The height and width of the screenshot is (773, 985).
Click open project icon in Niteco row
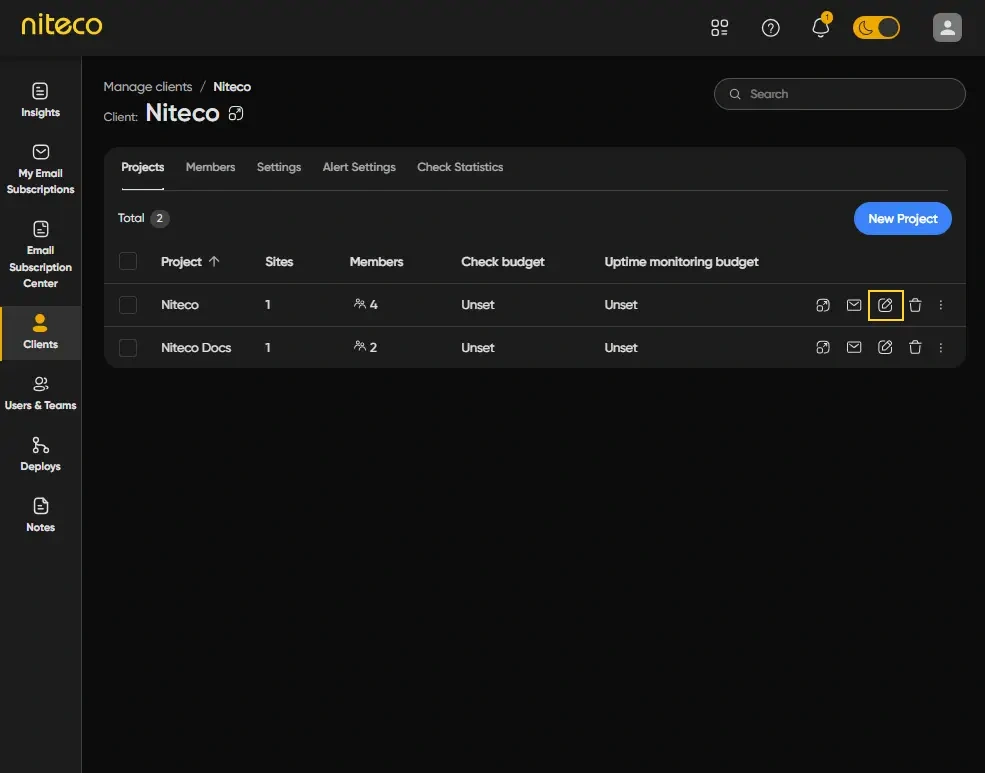point(823,305)
